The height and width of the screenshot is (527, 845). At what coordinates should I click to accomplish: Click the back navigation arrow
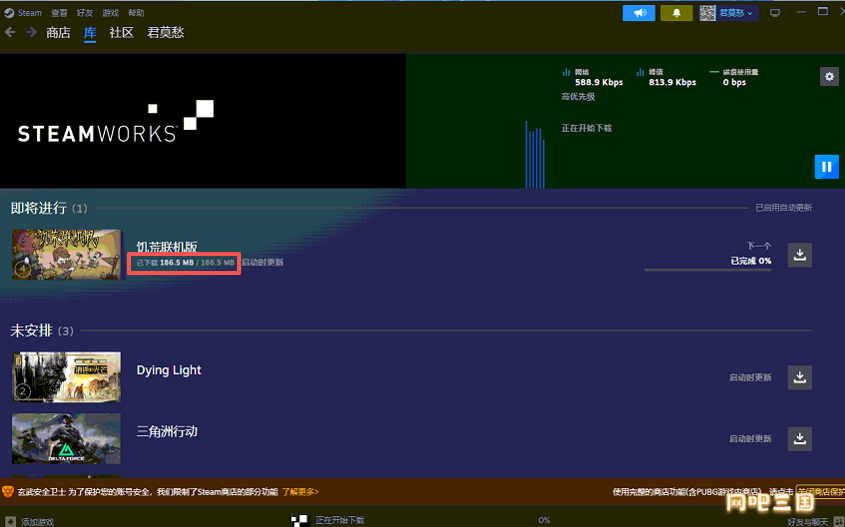10,32
